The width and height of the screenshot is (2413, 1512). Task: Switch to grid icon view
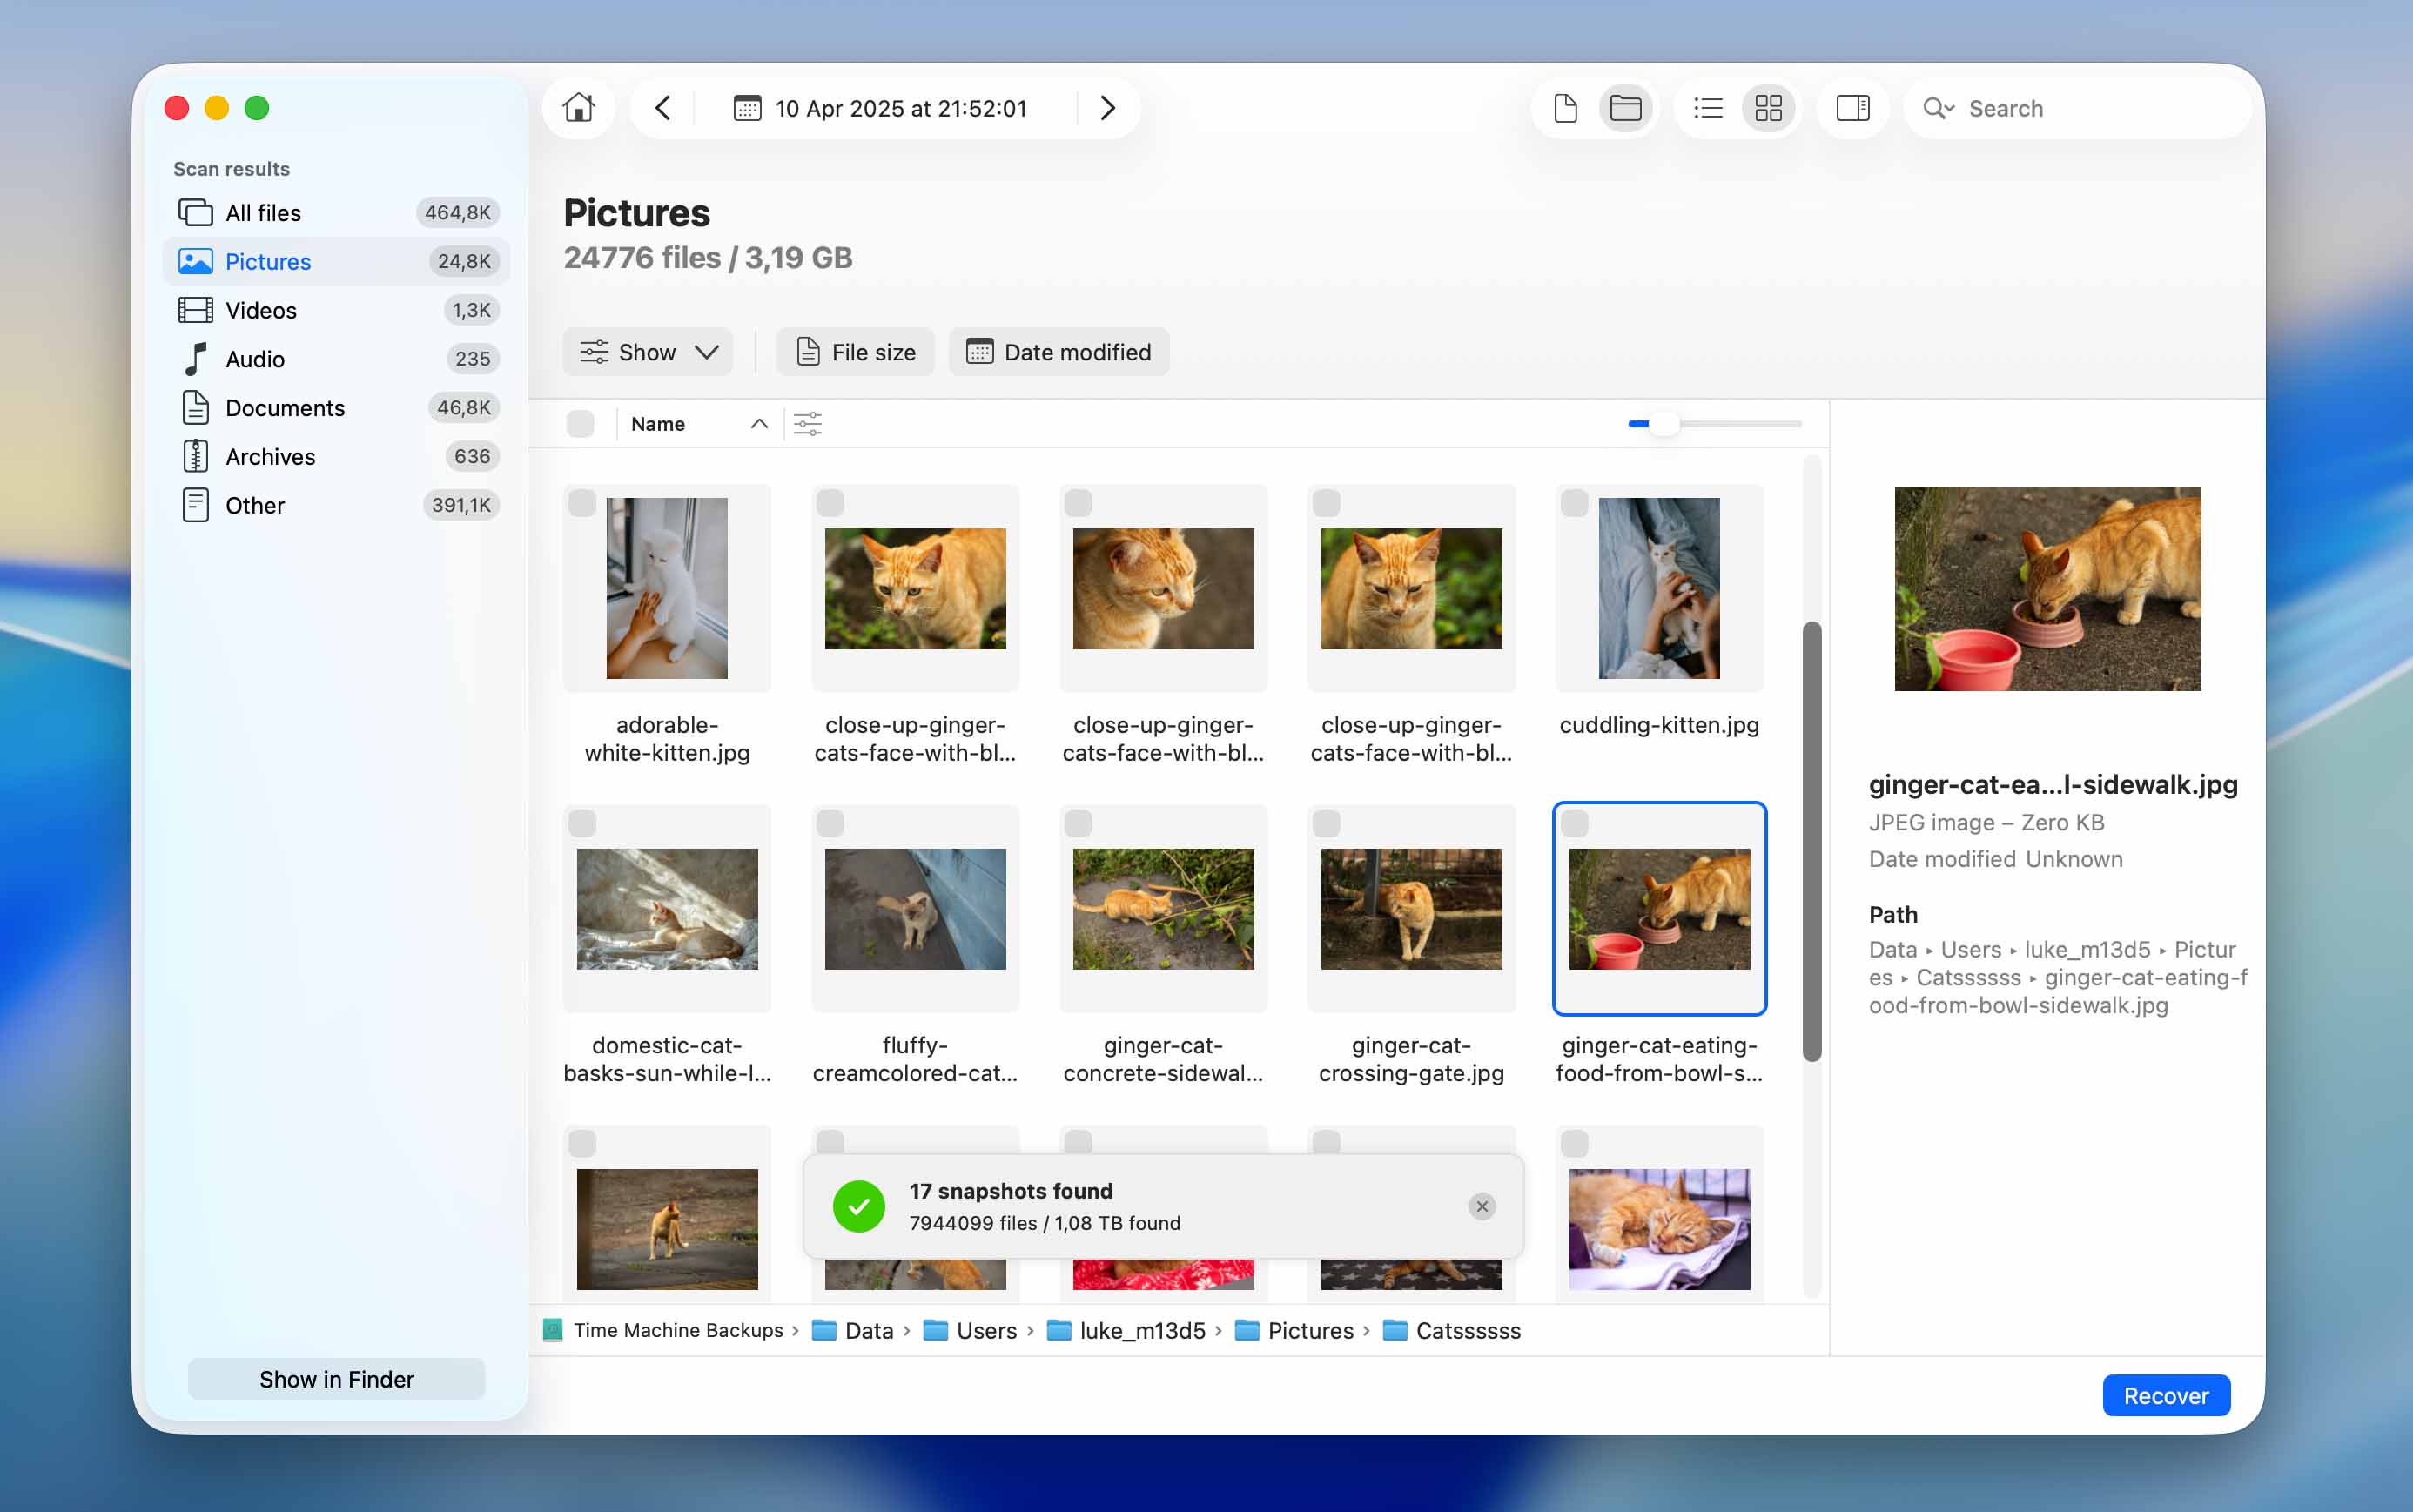pyautogui.click(x=1768, y=108)
